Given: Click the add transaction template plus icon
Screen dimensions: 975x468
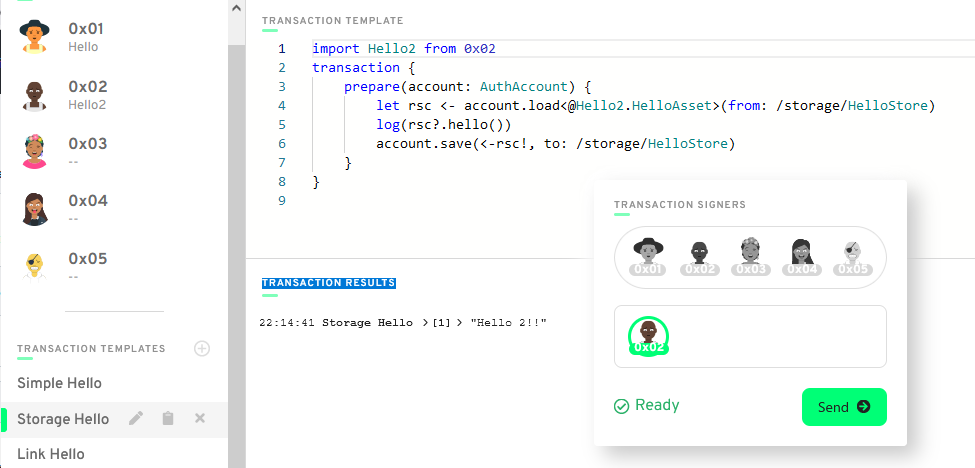Looking at the screenshot, I should (202, 349).
